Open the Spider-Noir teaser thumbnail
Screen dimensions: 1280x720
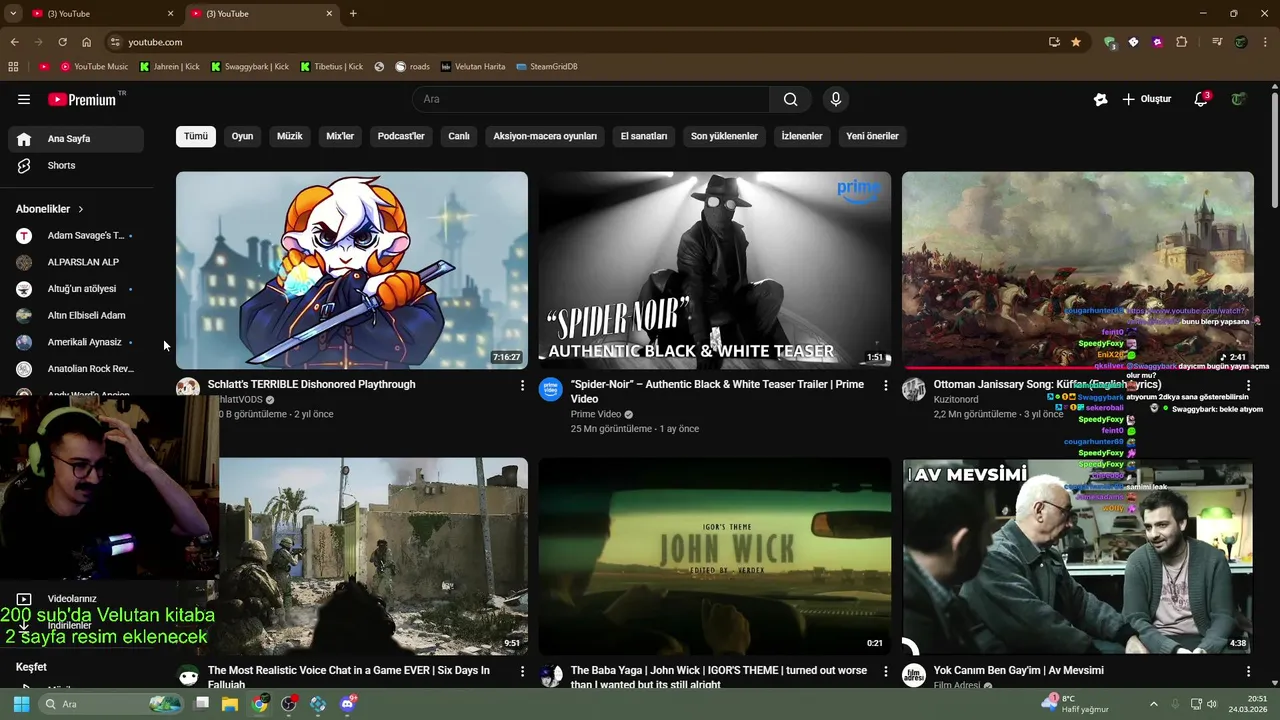tap(715, 270)
